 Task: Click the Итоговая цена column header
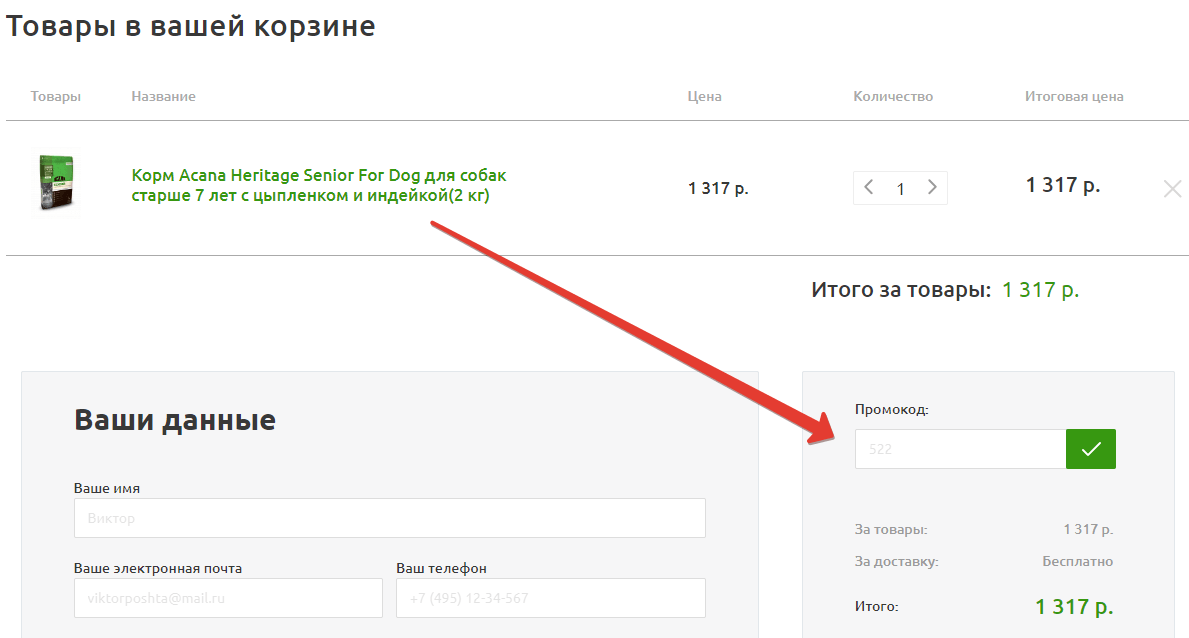1073,97
